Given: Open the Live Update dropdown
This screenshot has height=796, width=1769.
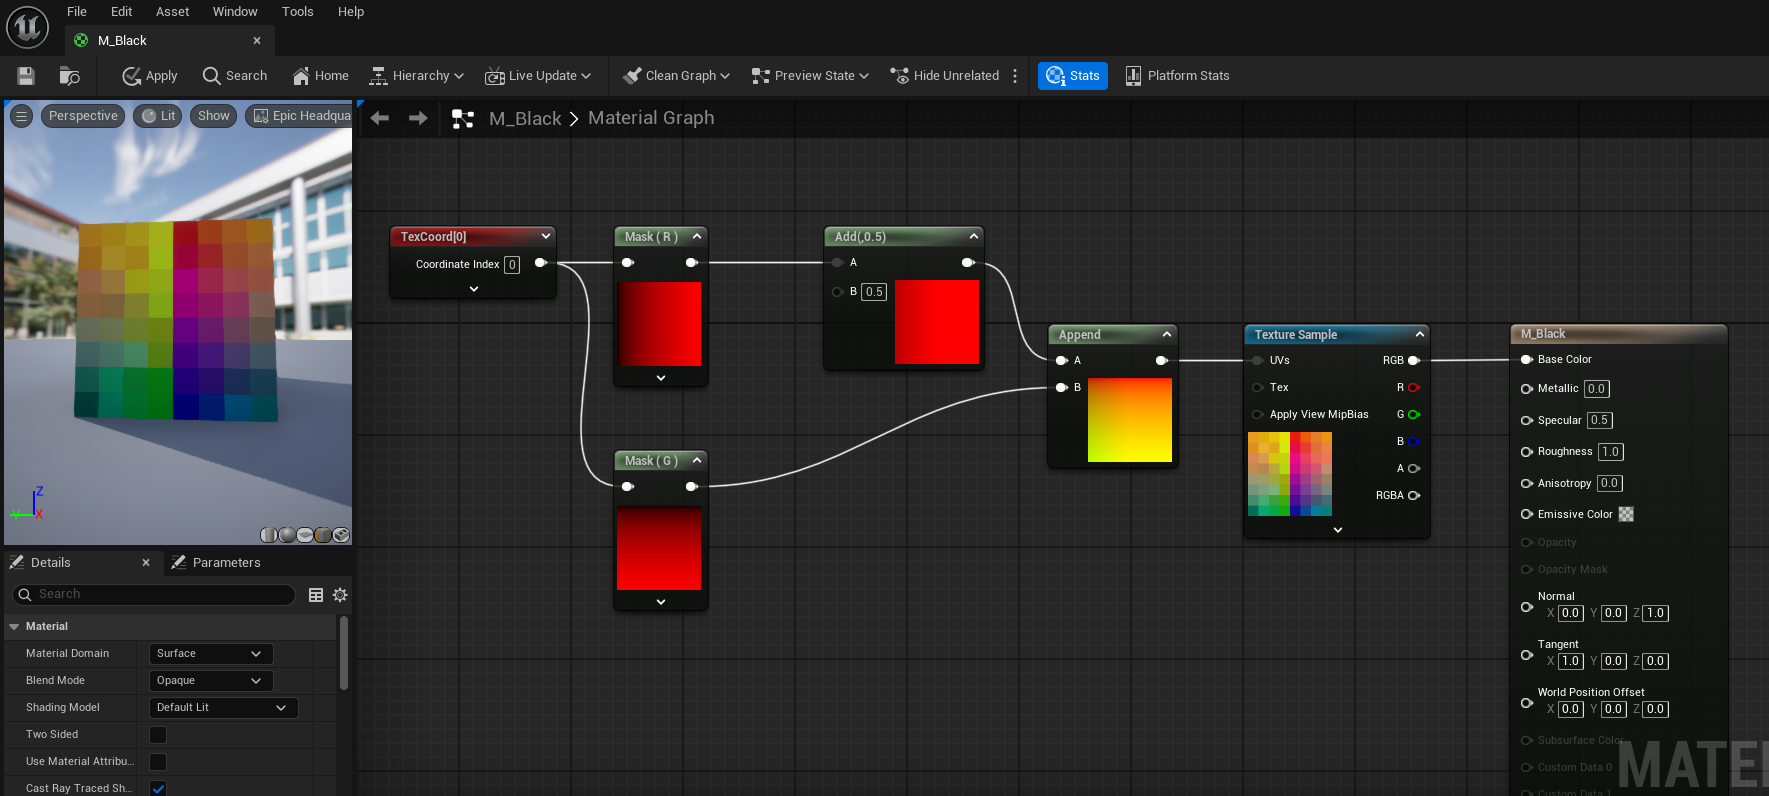Looking at the screenshot, I should point(538,76).
